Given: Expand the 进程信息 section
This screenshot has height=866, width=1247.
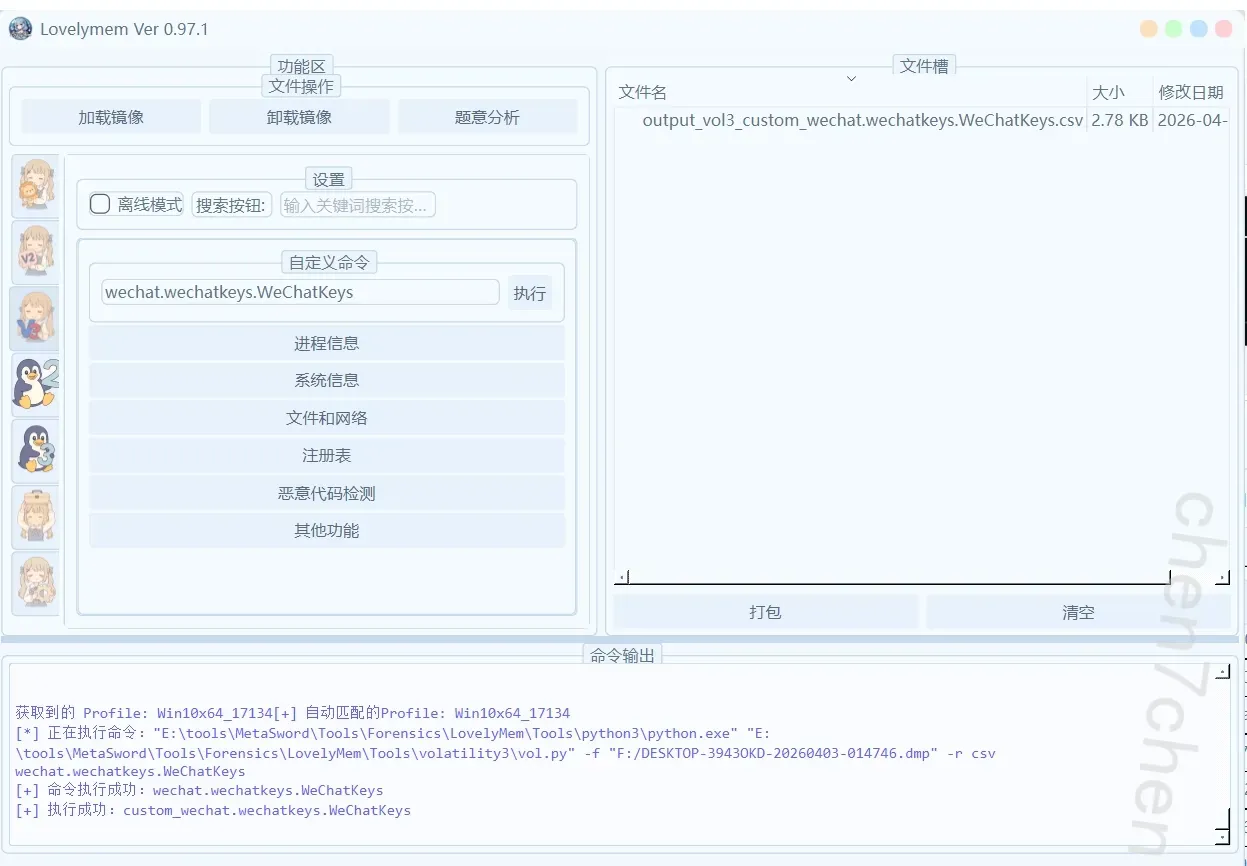Looking at the screenshot, I should (326, 343).
